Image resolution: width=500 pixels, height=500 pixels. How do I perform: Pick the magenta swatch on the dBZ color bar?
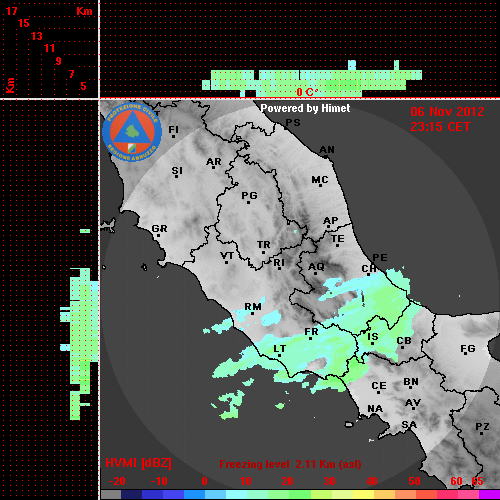tap(489, 495)
